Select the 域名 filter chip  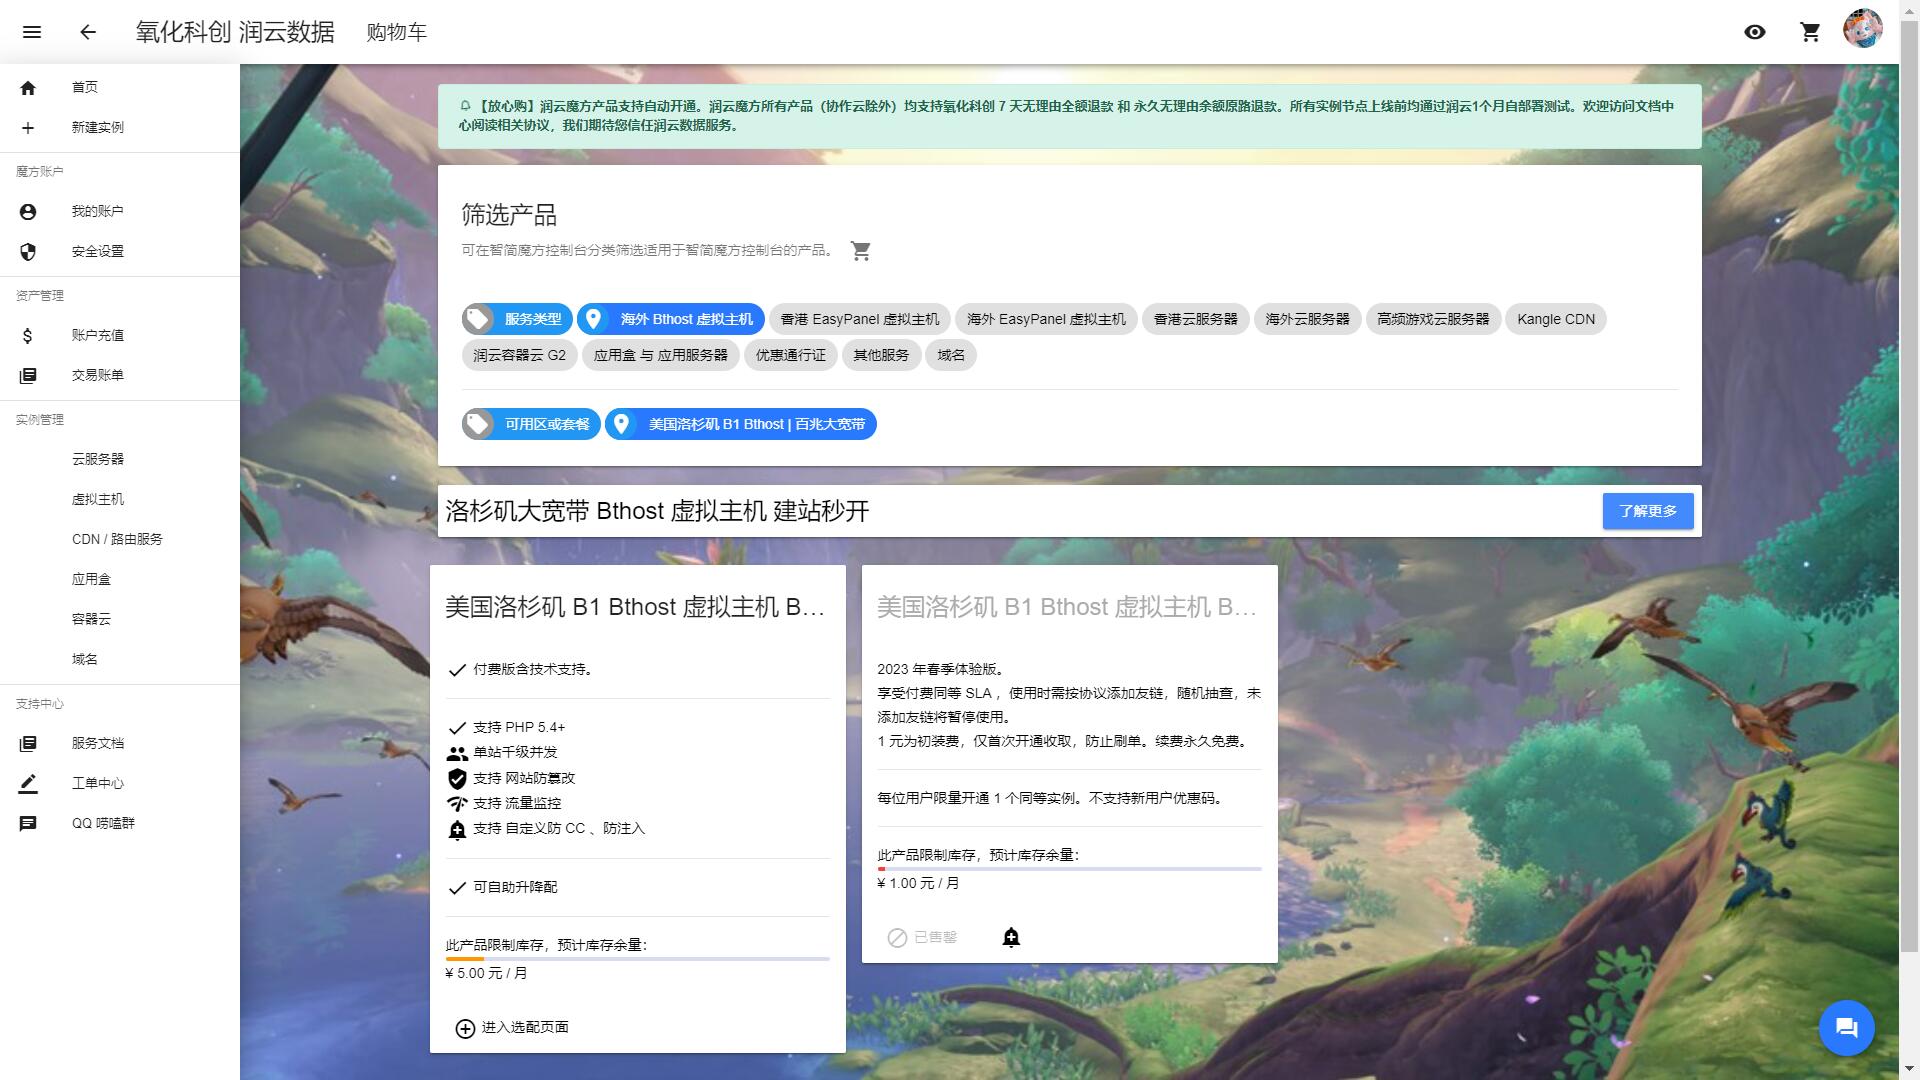click(951, 355)
